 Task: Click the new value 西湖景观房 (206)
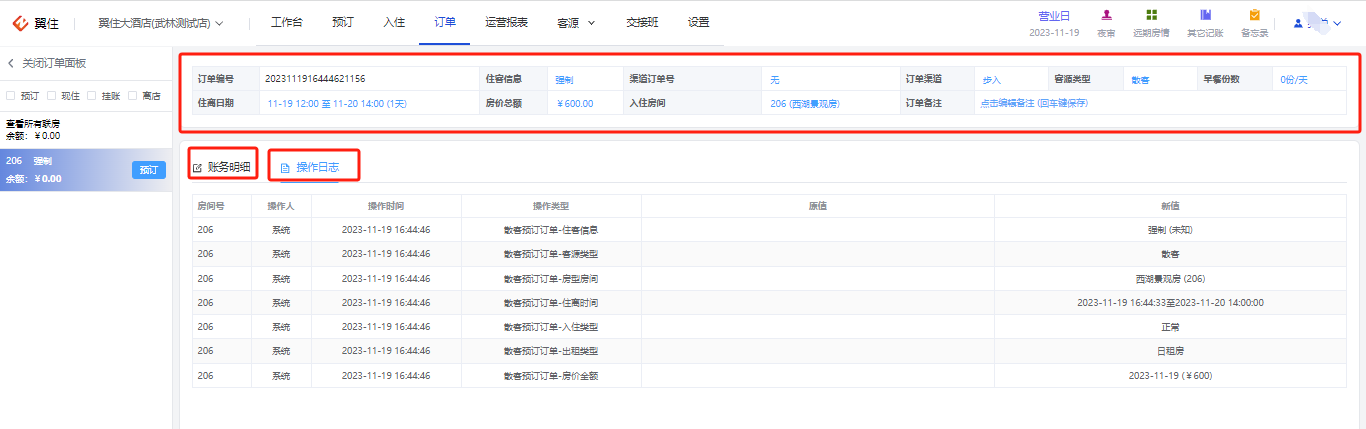(x=1170, y=279)
